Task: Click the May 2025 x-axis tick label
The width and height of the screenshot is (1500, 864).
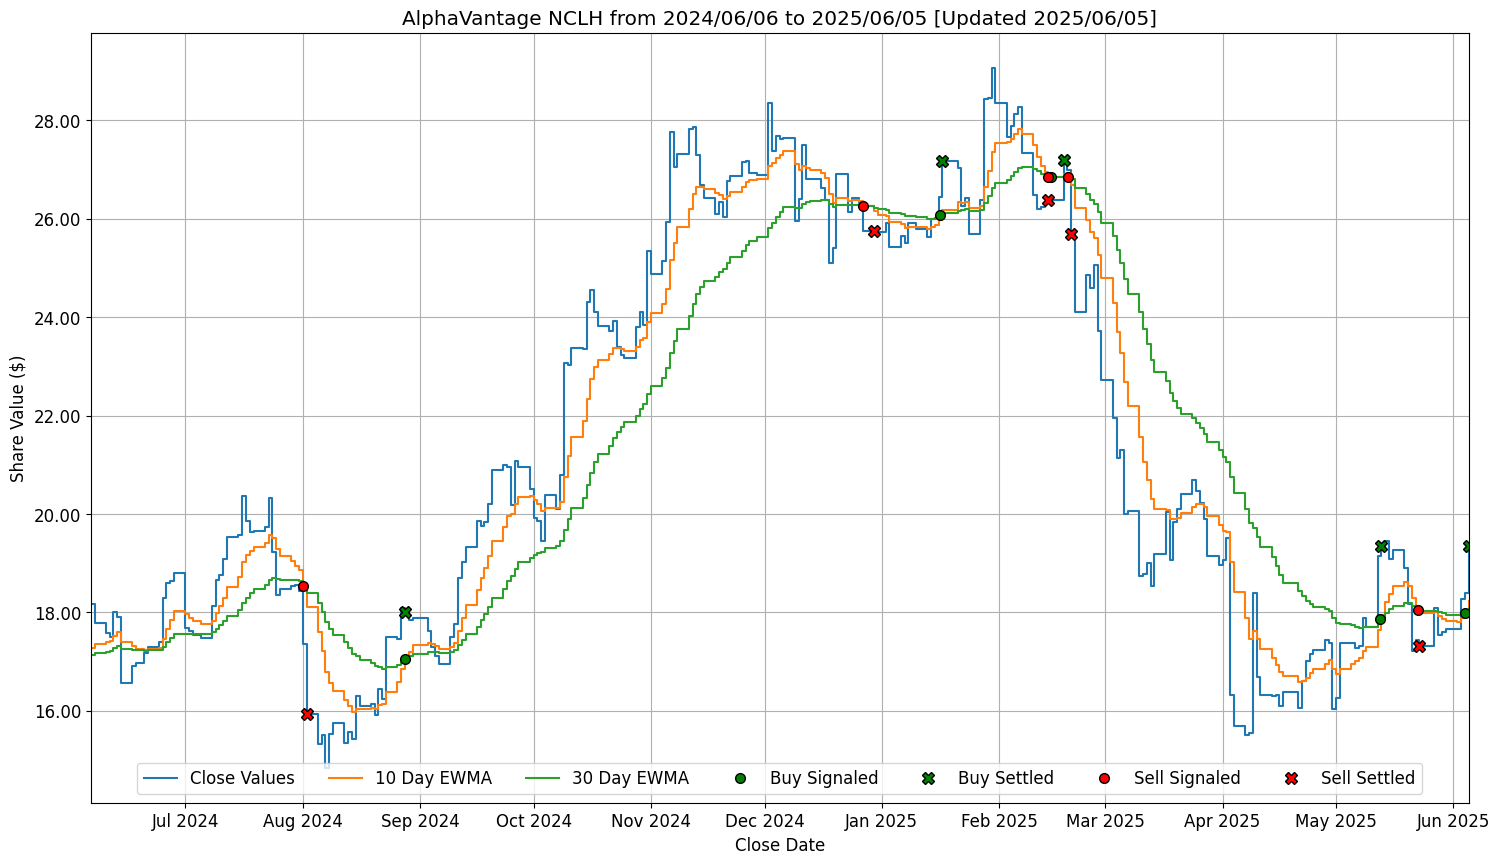Action: coord(1336,822)
